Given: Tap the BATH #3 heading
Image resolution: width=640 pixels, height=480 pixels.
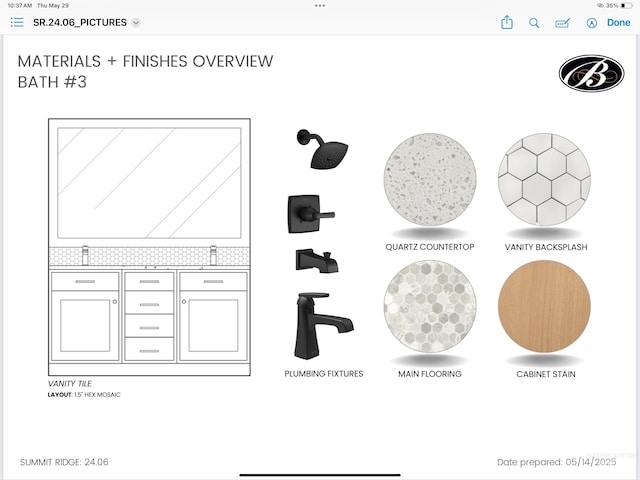Looking at the screenshot, I should 52,82.
